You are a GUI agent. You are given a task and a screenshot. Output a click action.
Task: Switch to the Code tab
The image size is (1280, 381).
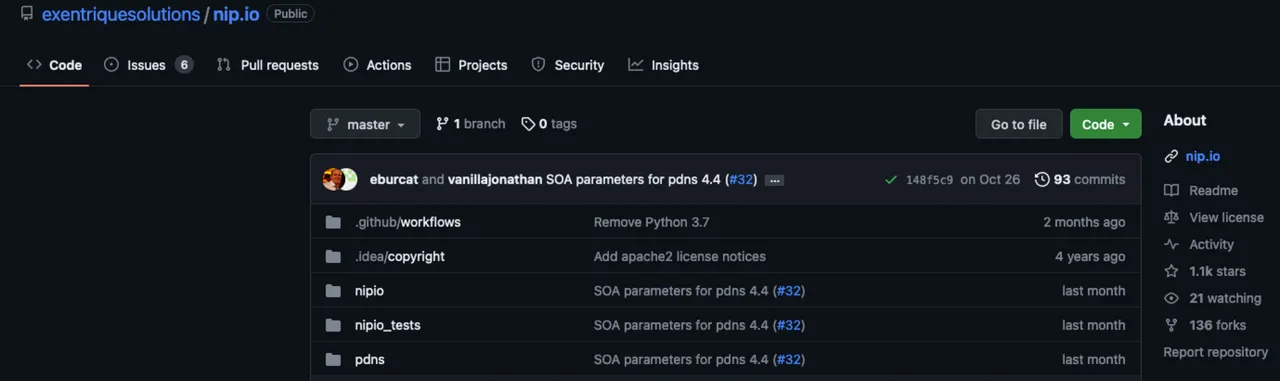tap(54, 65)
